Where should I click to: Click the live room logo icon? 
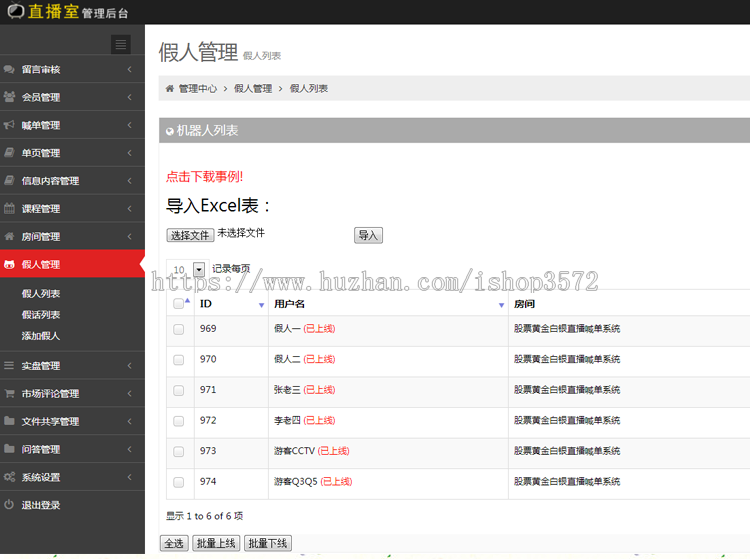pos(16,11)
